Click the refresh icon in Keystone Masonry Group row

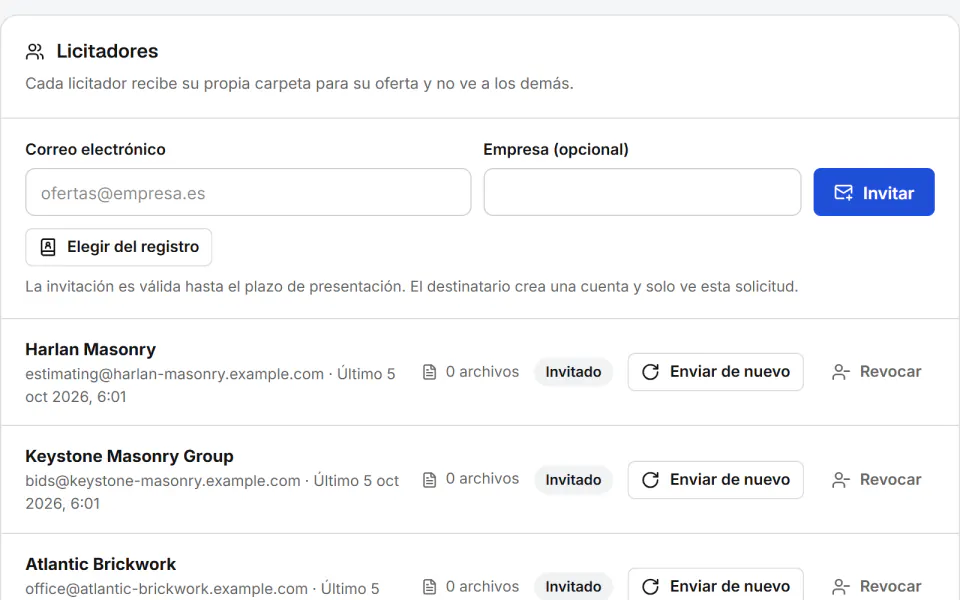pos(650,479)
